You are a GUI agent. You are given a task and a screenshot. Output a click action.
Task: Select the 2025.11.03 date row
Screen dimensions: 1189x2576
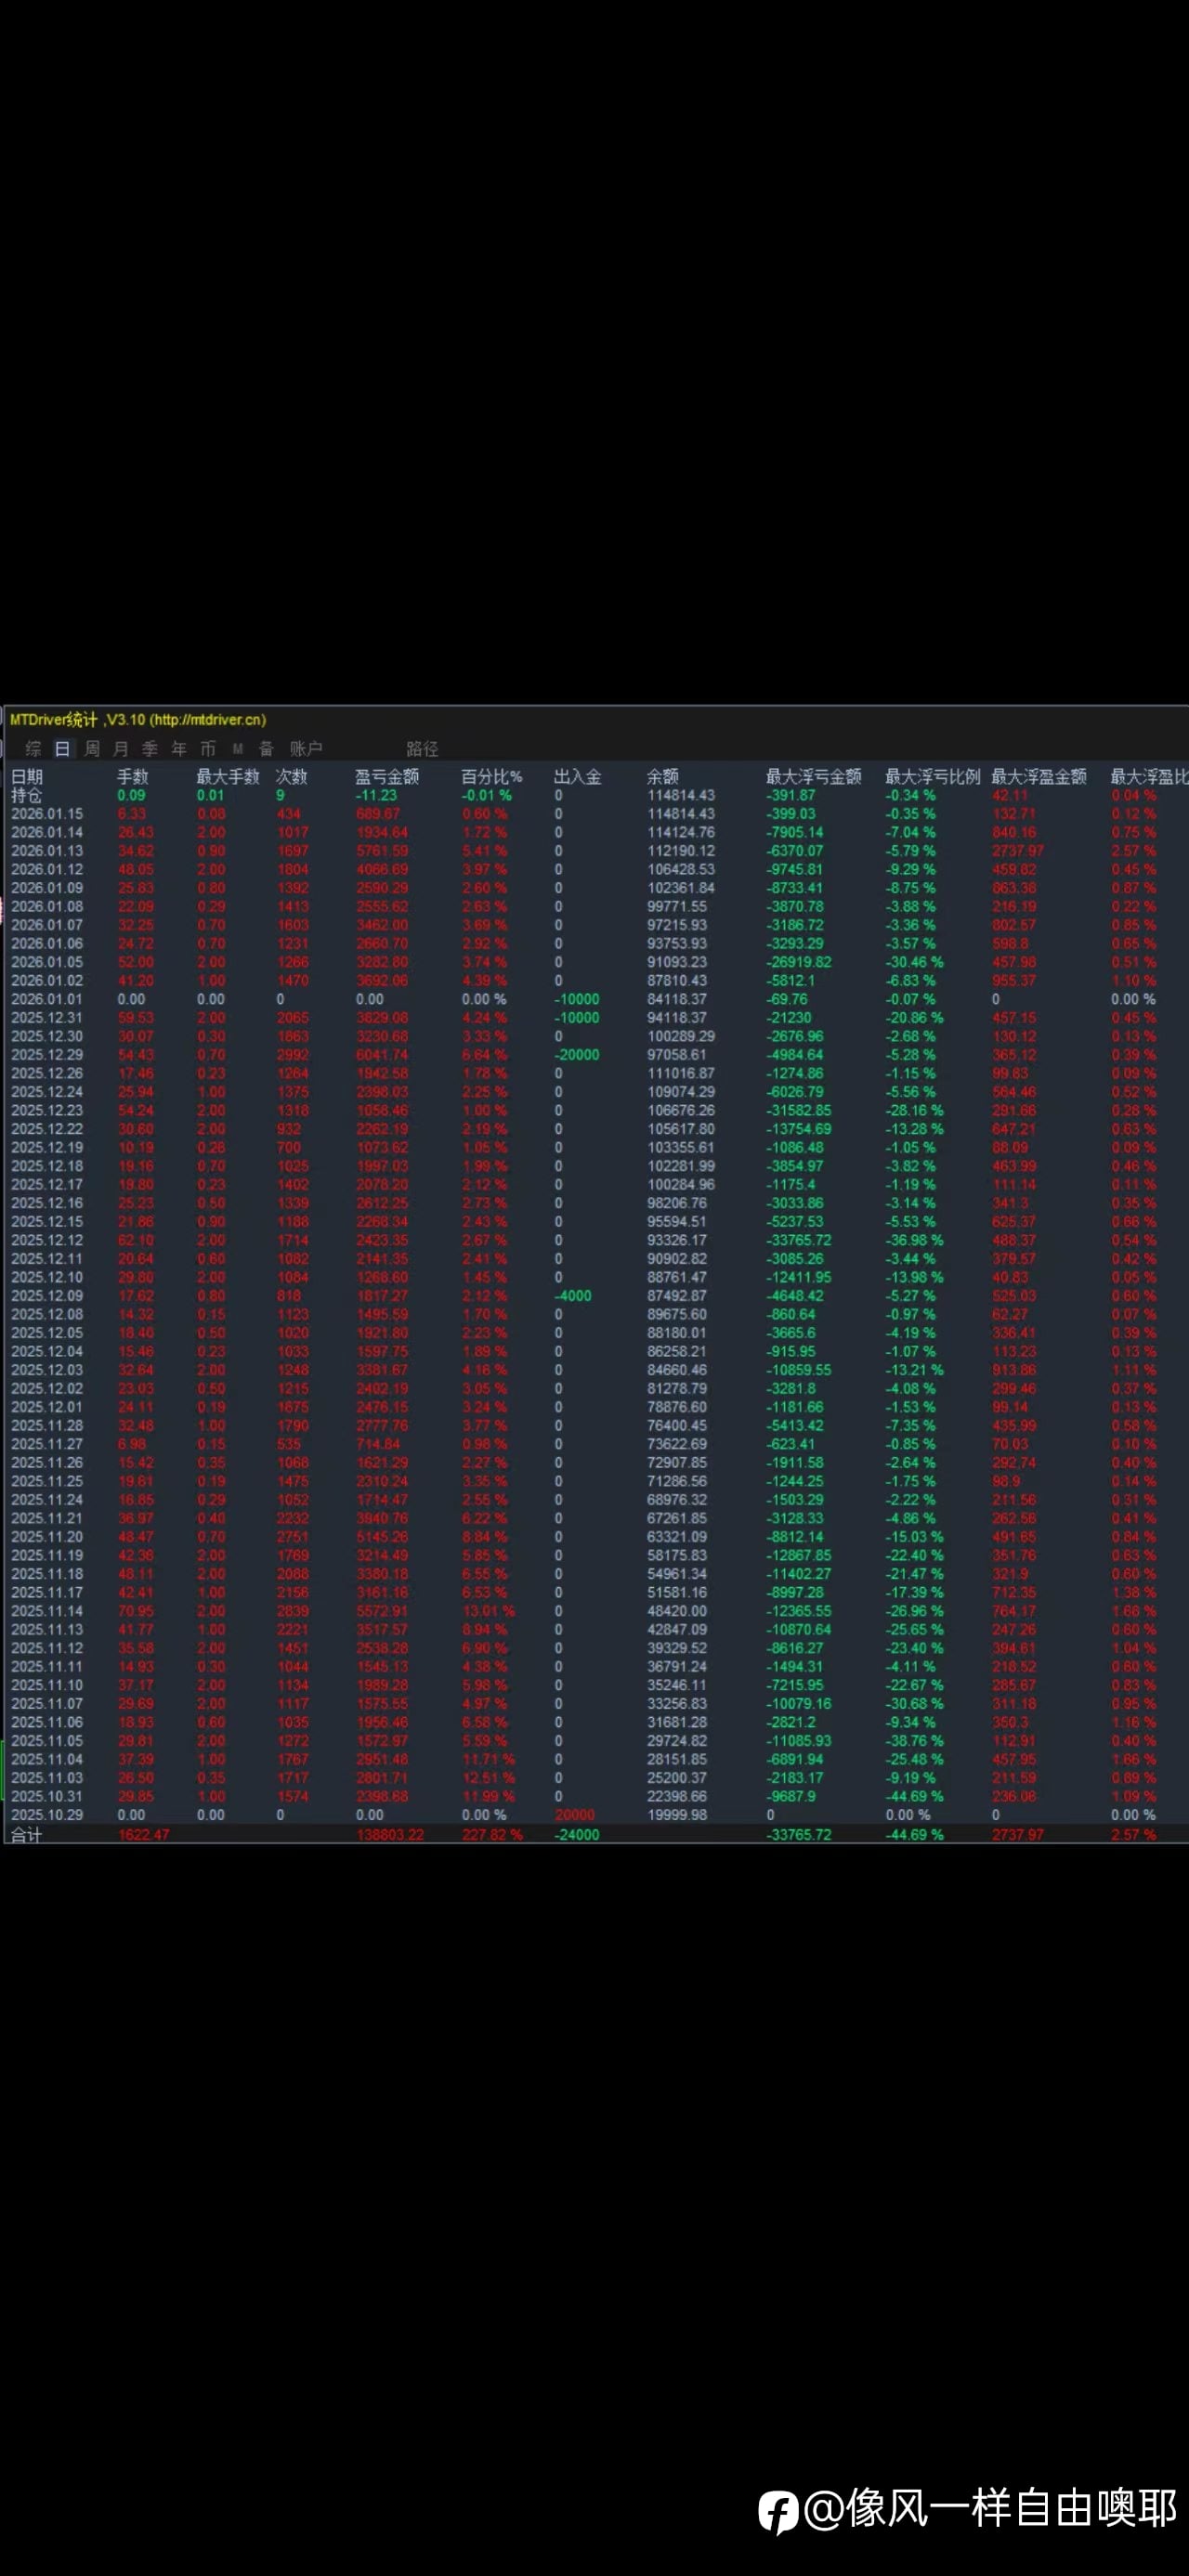[47, 1778]
